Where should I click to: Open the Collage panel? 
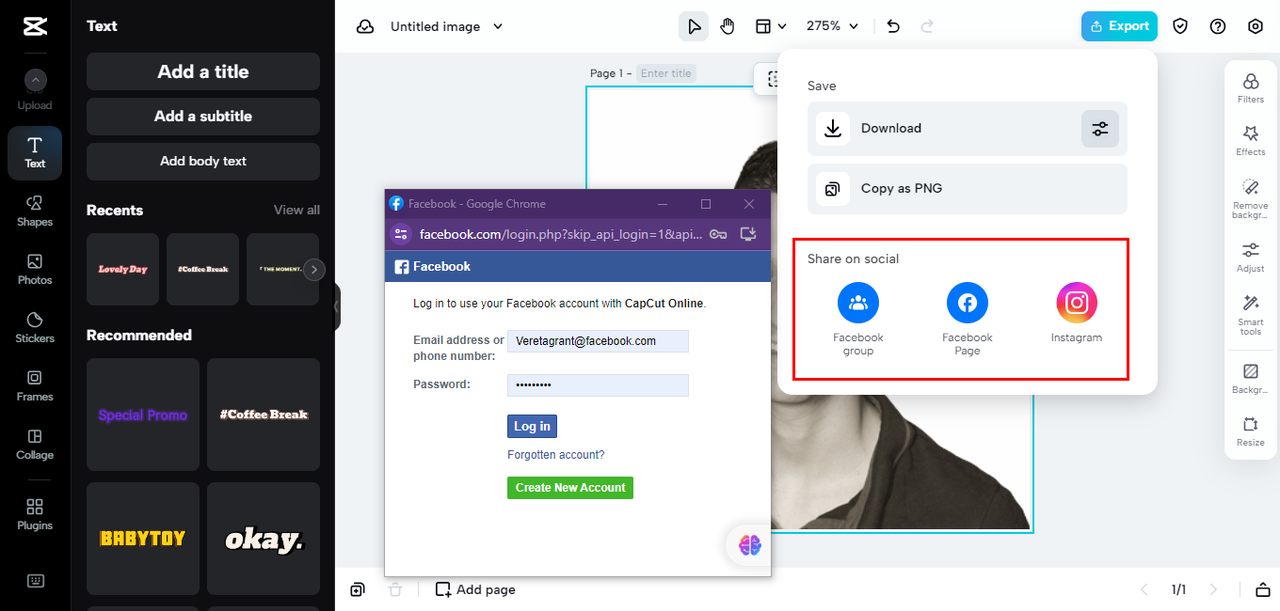click(x=35, y=443)
